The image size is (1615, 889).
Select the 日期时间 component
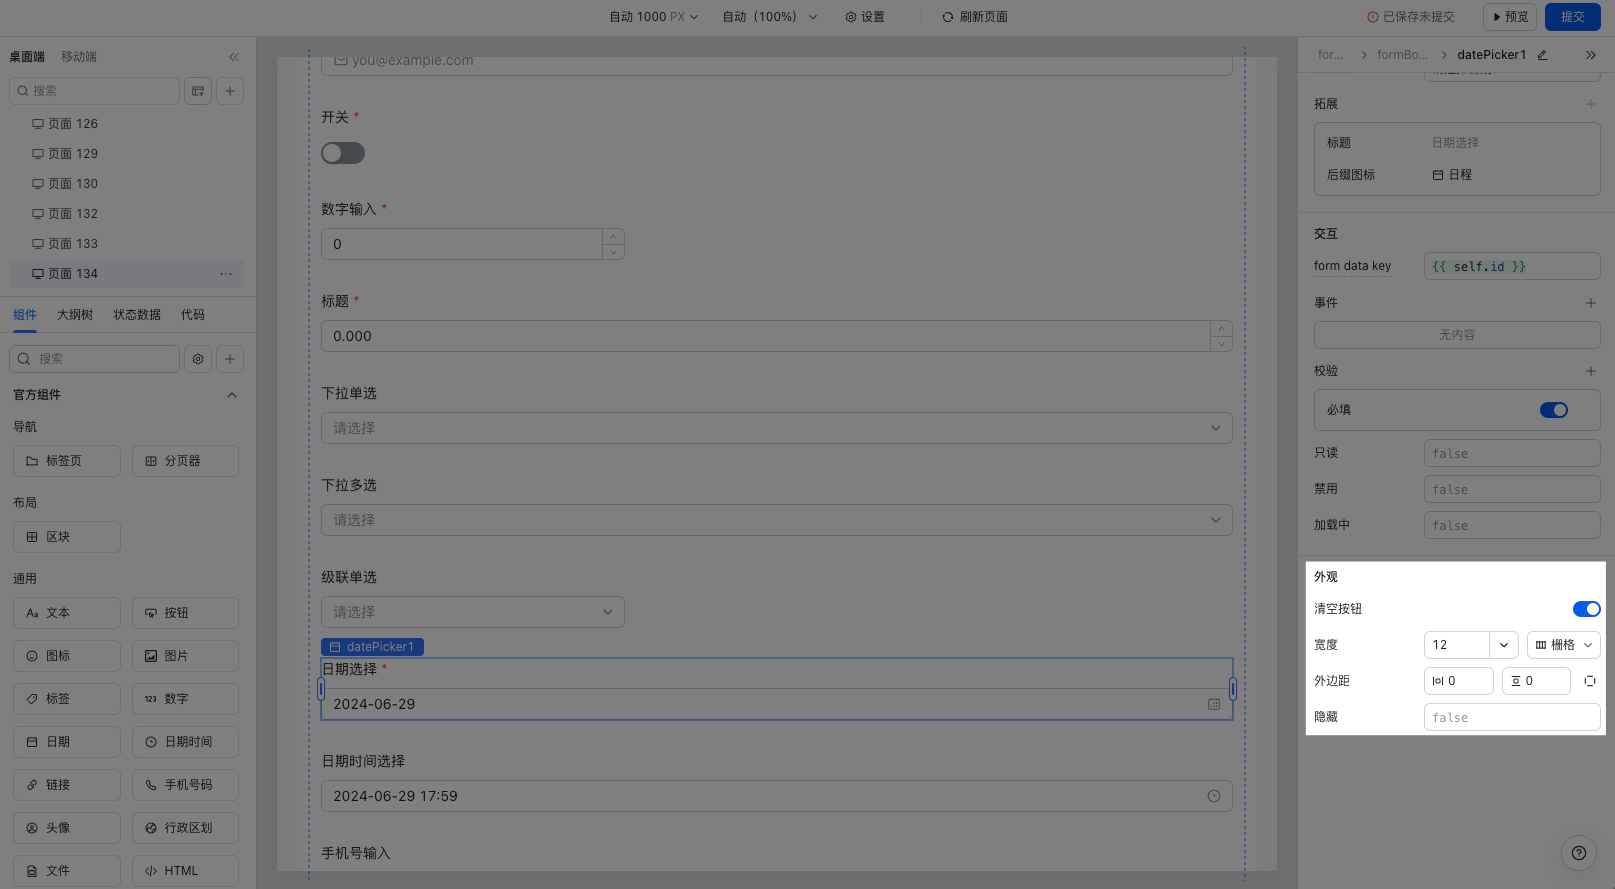(x=185, y=742)
